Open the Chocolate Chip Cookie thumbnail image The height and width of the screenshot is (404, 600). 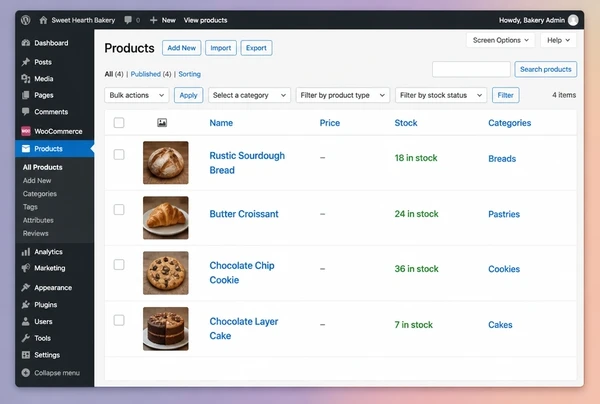166,273
